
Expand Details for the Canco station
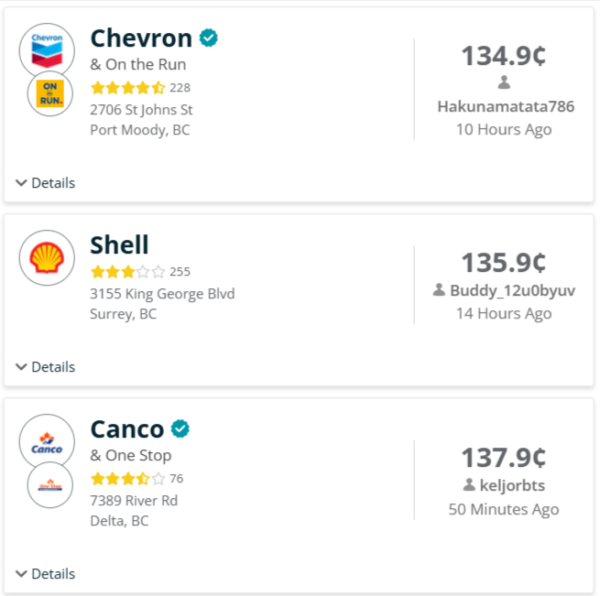46,574
